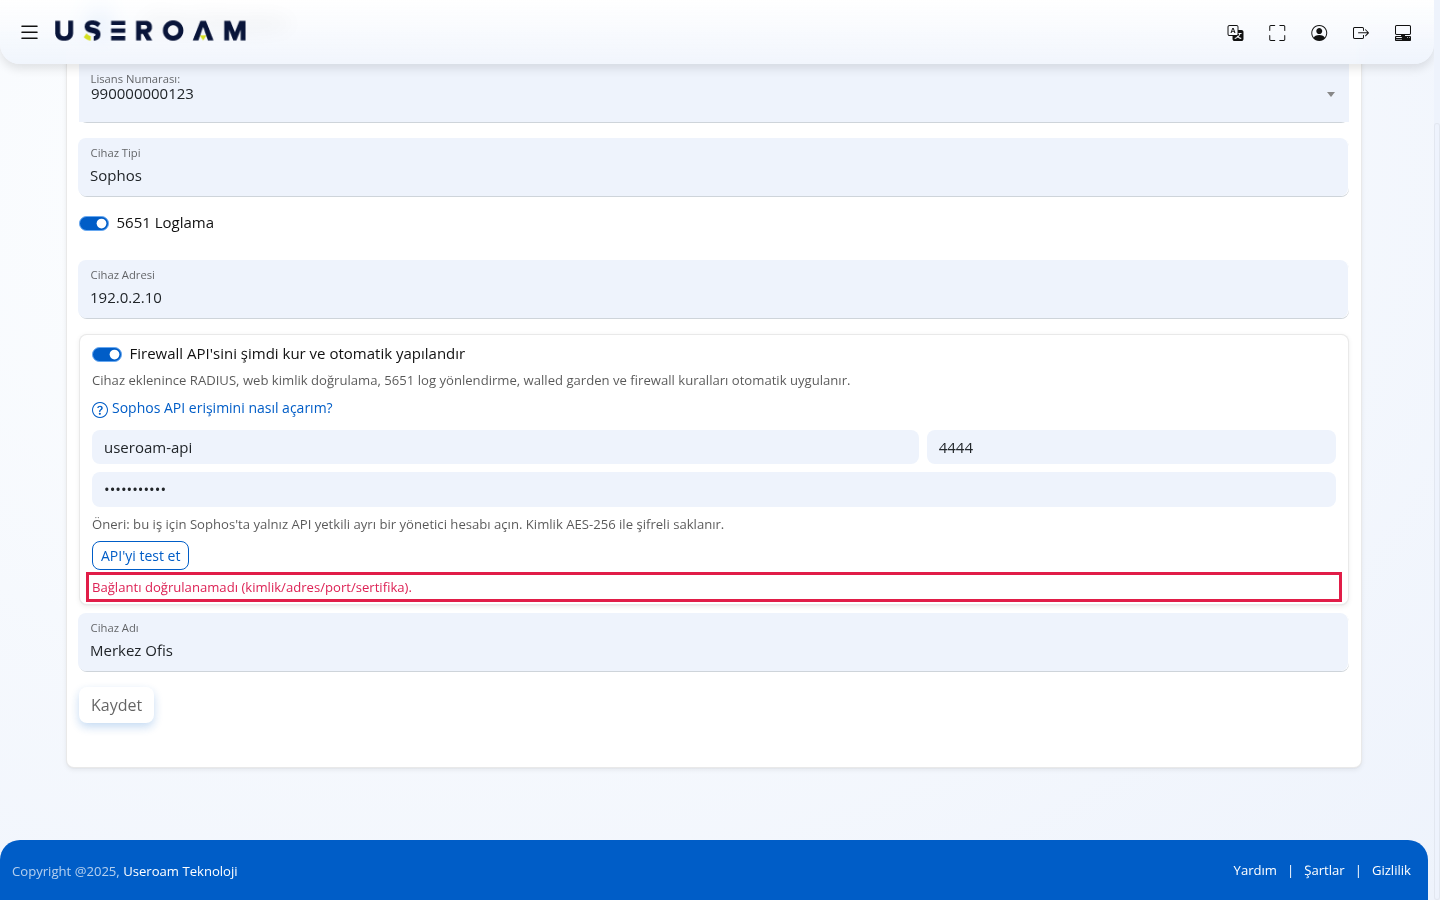Image resolution: width=1440 pixels, height=900 pixels.
Task: Click the Kaydet save button
Action: [116, 705]
